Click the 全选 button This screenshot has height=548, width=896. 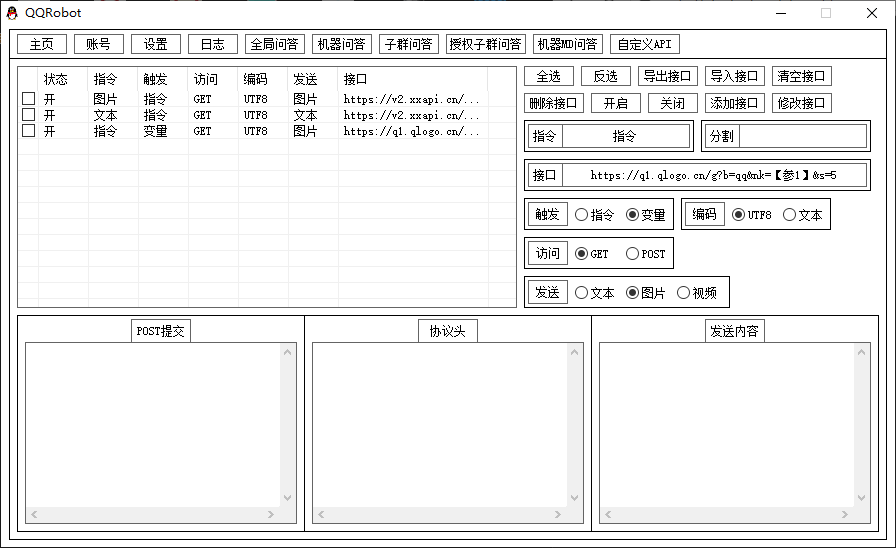(x=549, y=76)
